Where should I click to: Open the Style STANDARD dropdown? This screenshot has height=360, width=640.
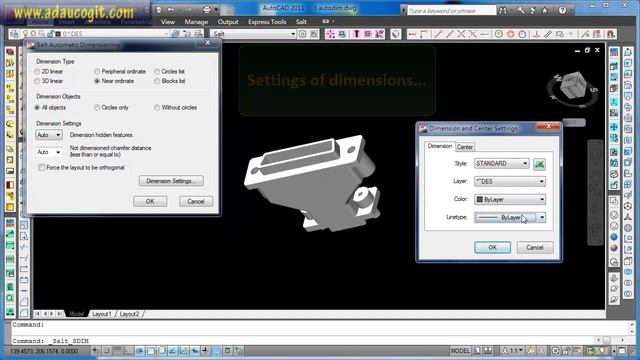[x=502, y=164]
